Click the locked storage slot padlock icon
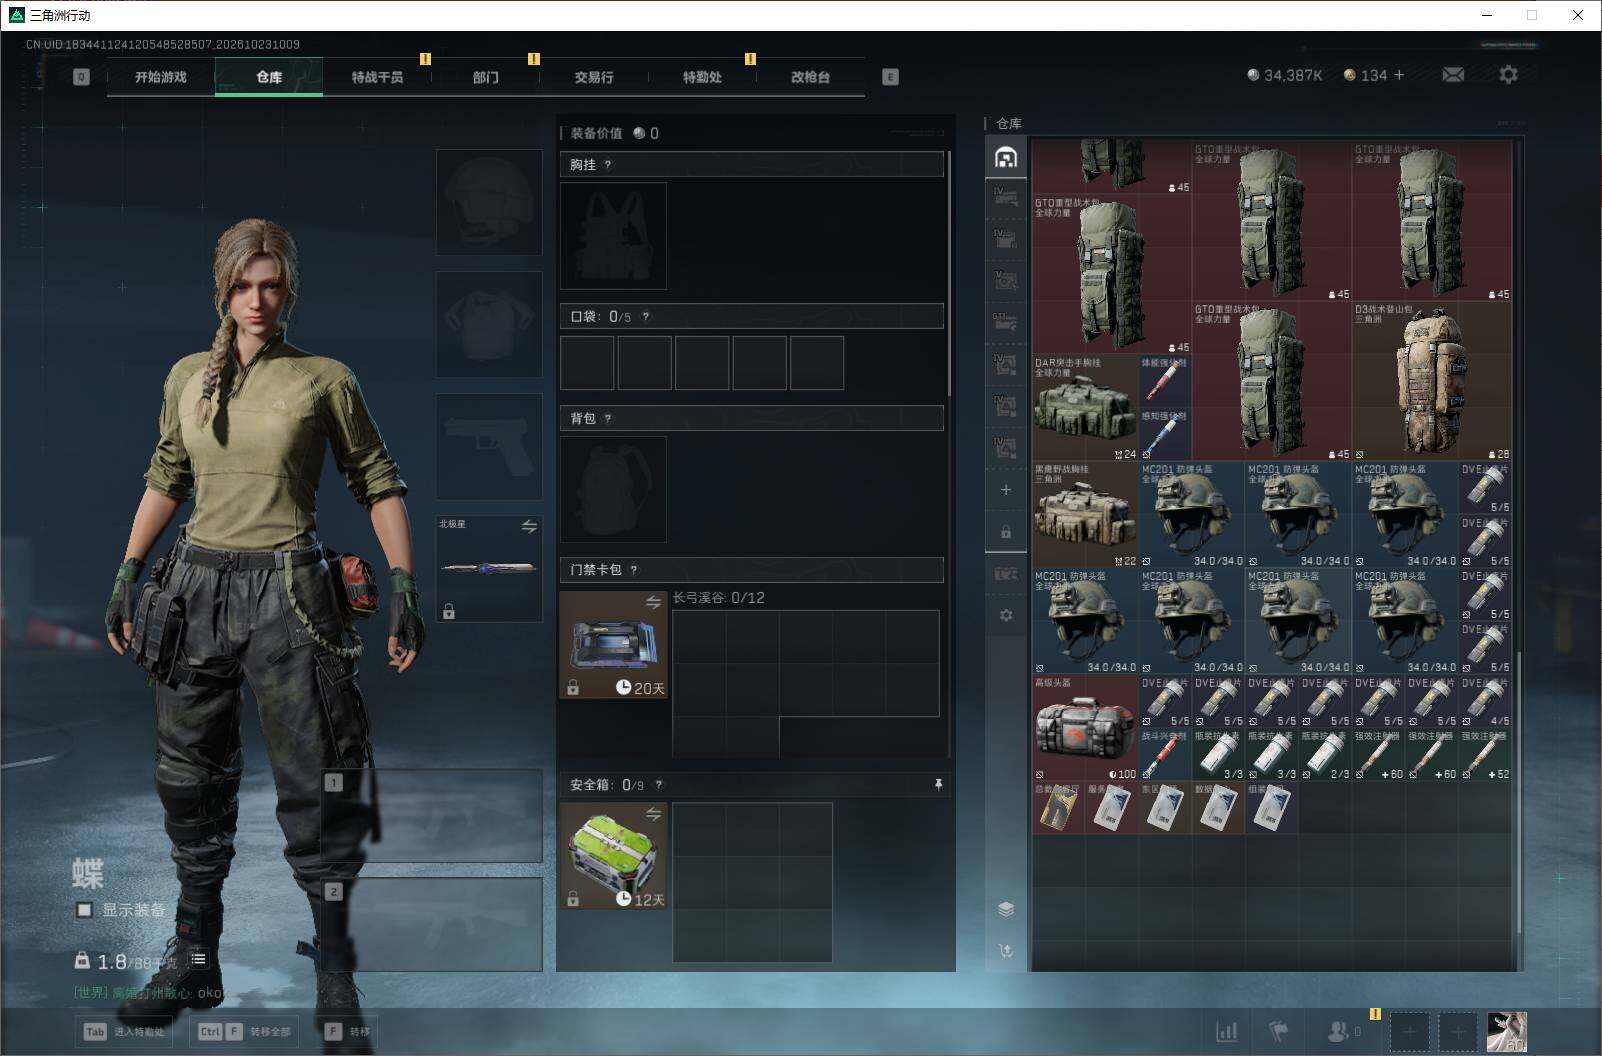Viewport: 1602px width, 1056px height. coord(1006,532)
